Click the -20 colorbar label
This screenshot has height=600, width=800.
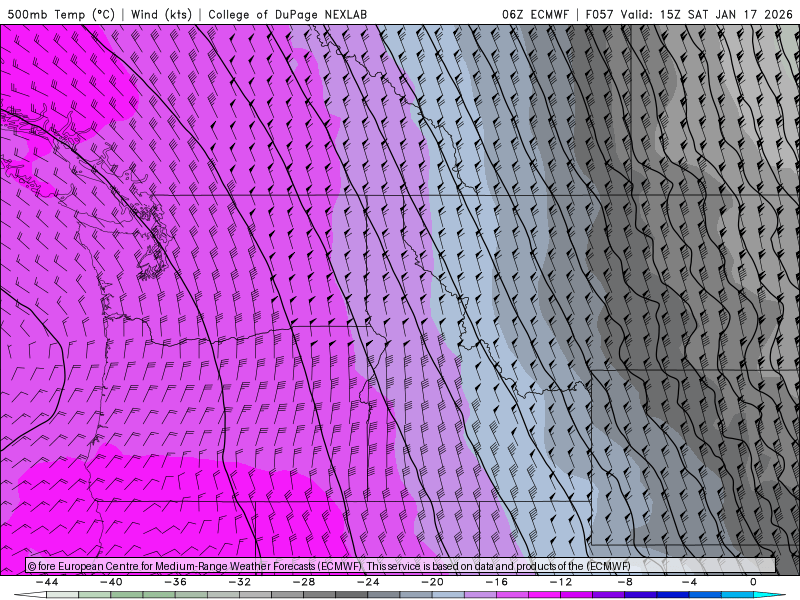[x=433, y=582]
